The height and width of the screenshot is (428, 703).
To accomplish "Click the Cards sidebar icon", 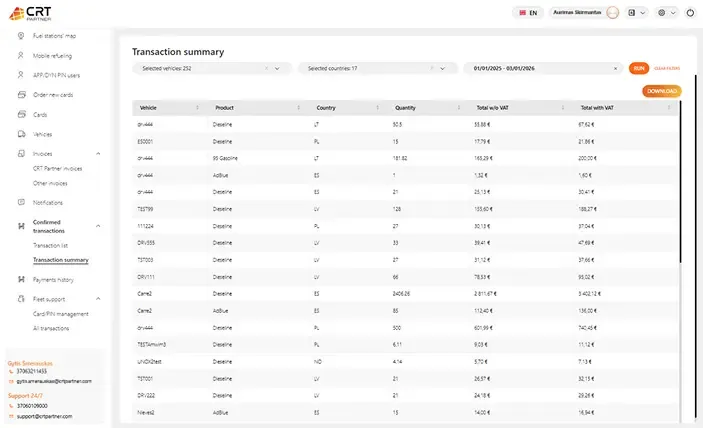I will (x=20, y=114).
